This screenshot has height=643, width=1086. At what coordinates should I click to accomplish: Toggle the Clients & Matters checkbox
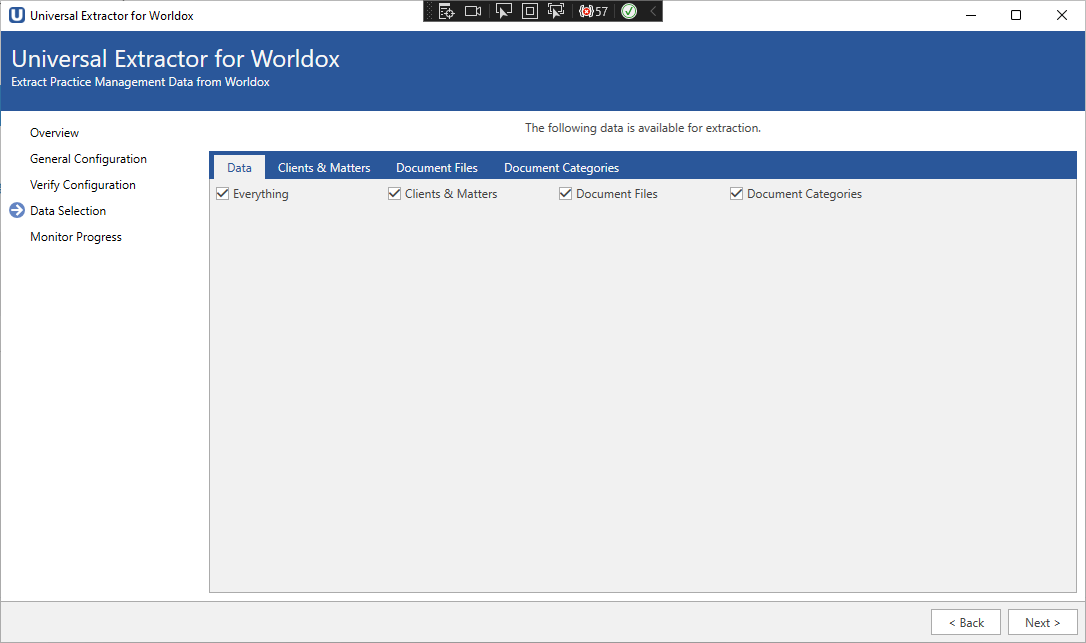pos(394,193)
